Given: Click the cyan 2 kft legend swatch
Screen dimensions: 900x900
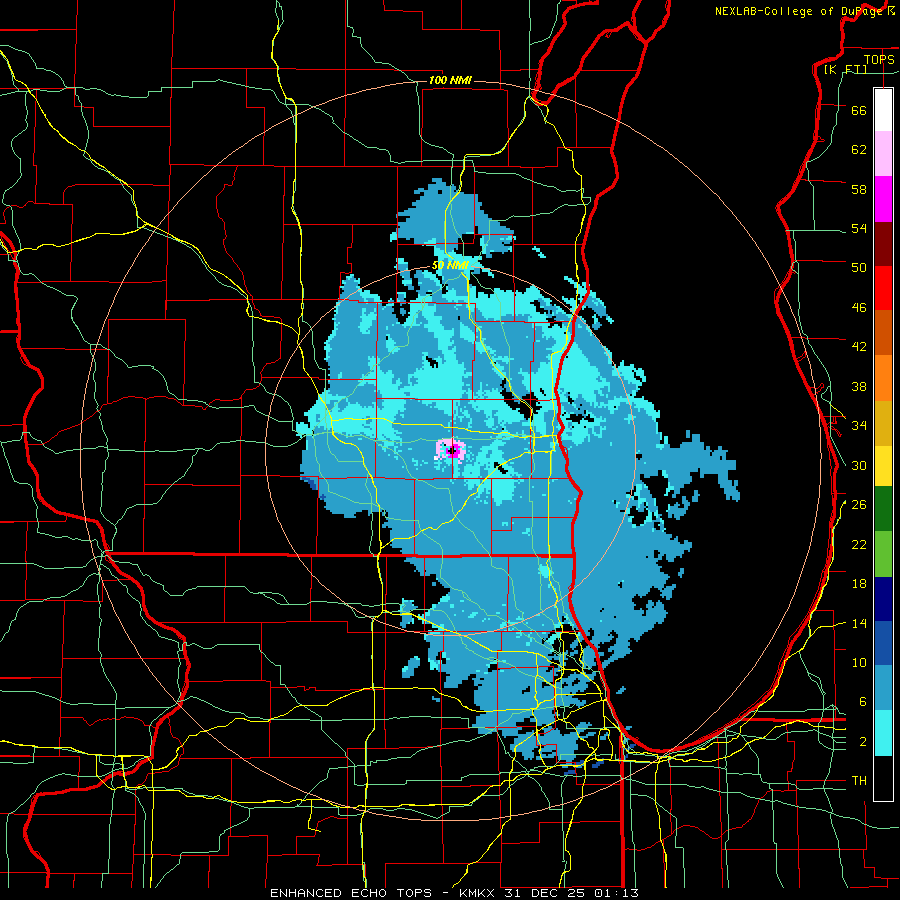Looking at the screenshot, I should [883, 733].
